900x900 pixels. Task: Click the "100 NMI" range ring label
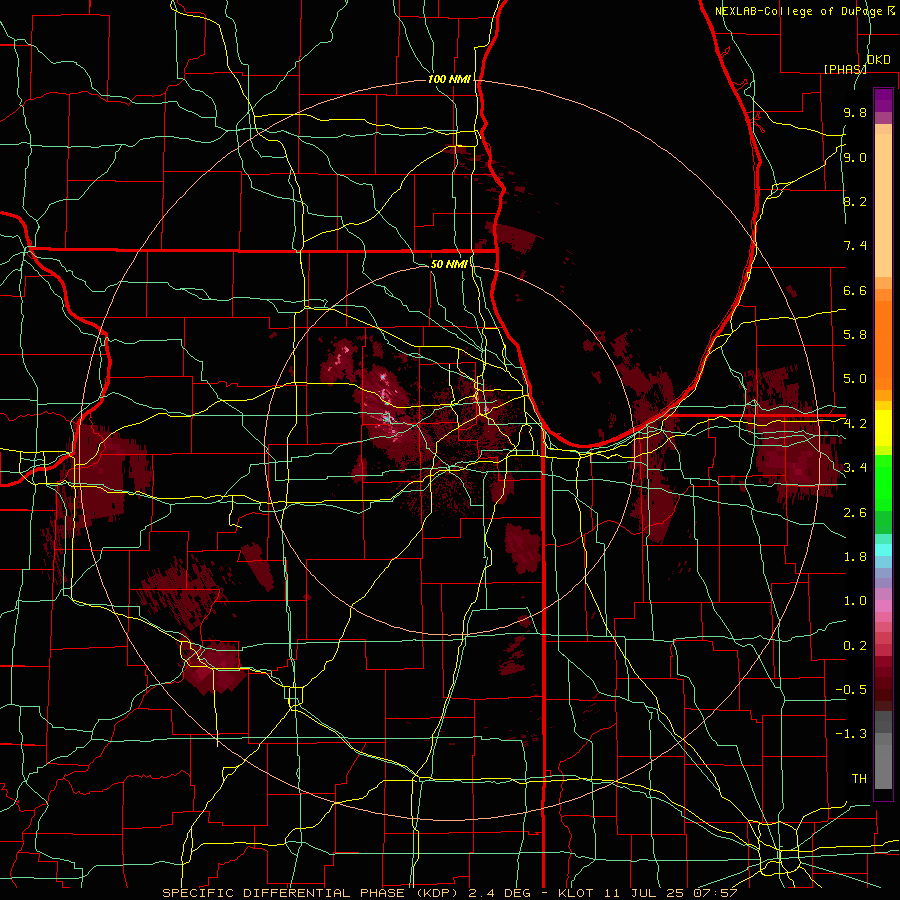[x=449, y=79]
